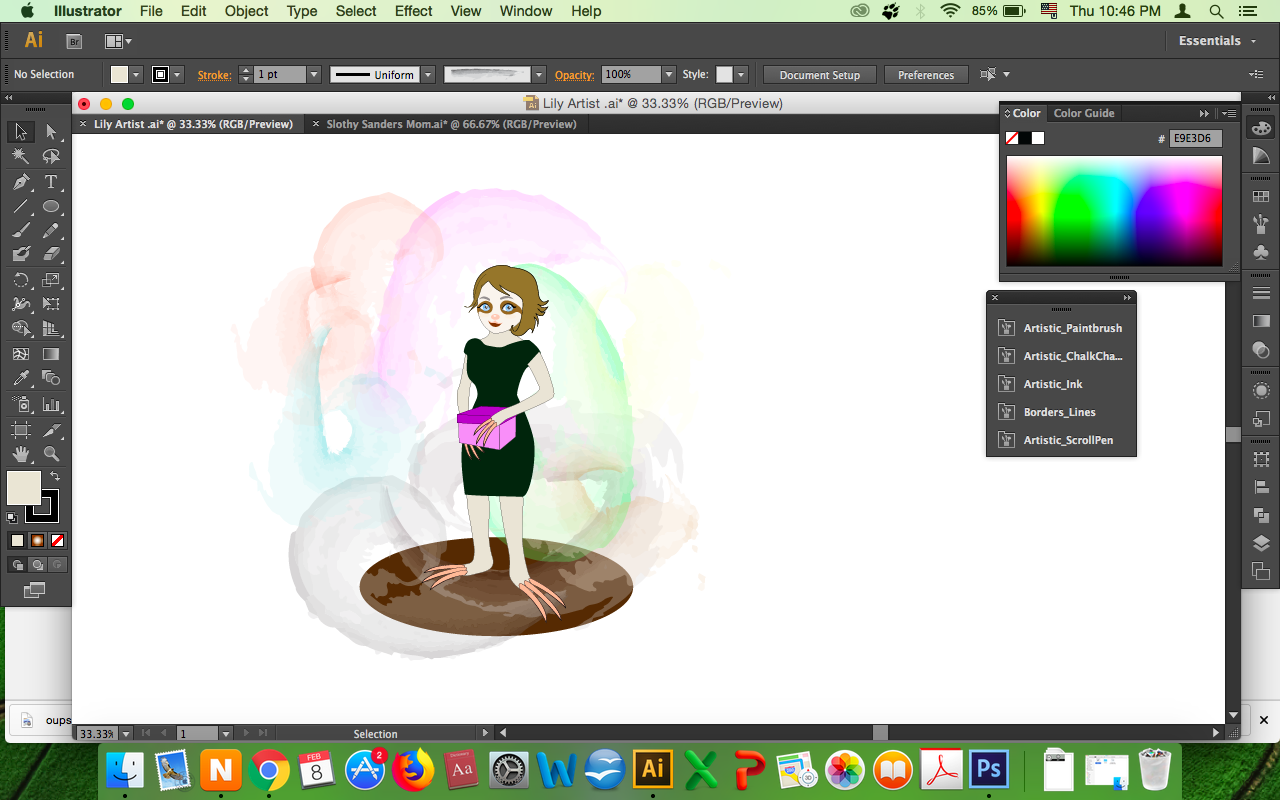
Task: Set paint mode to None
Action: click(58, 540)
